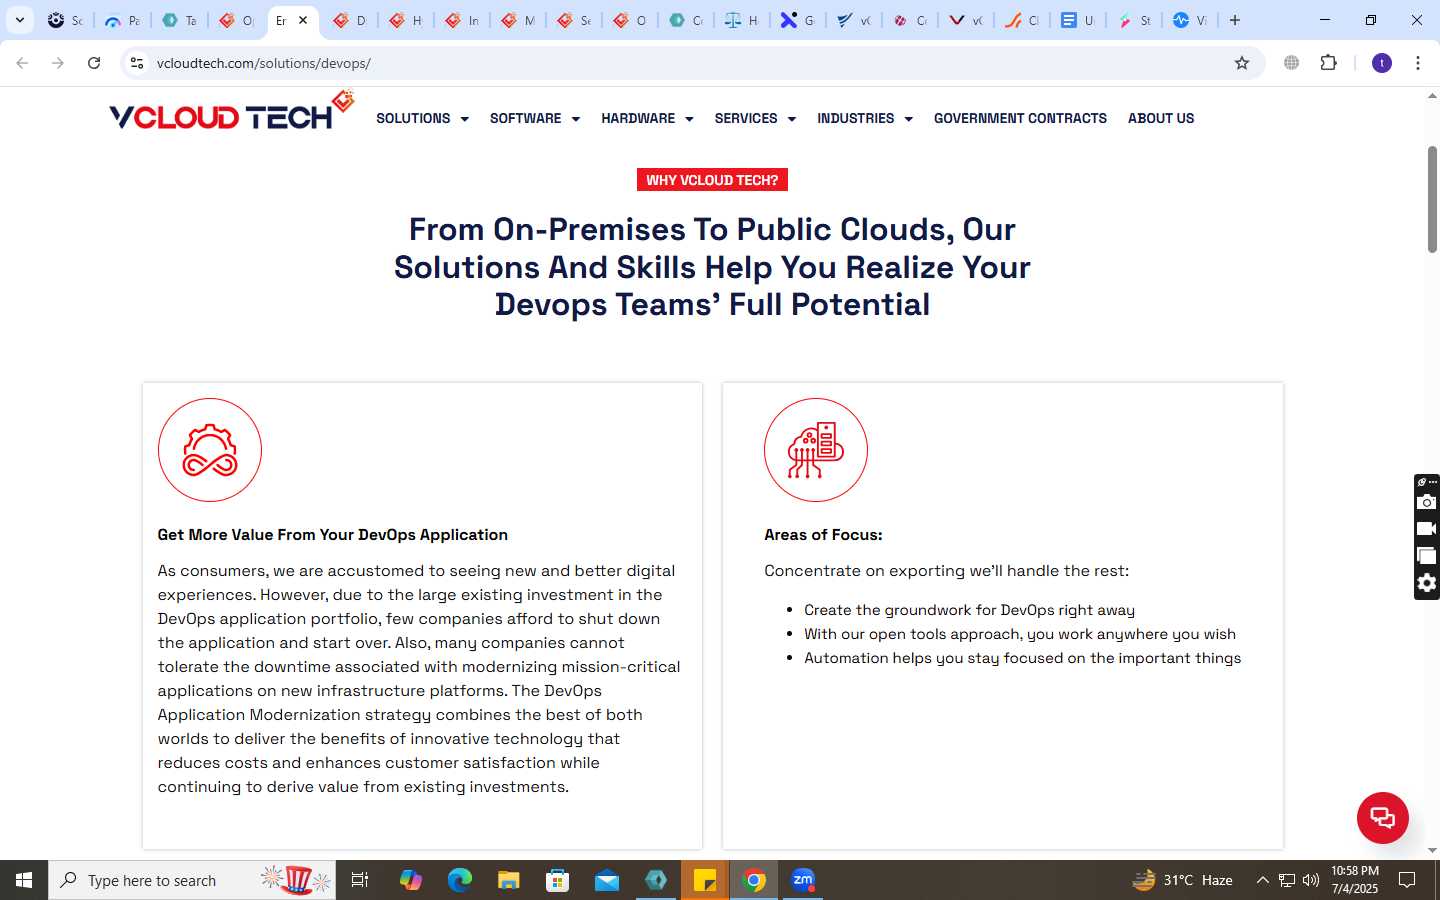Click the vCloud Tech logo
1440x900 pixels.
pos(231,112)
